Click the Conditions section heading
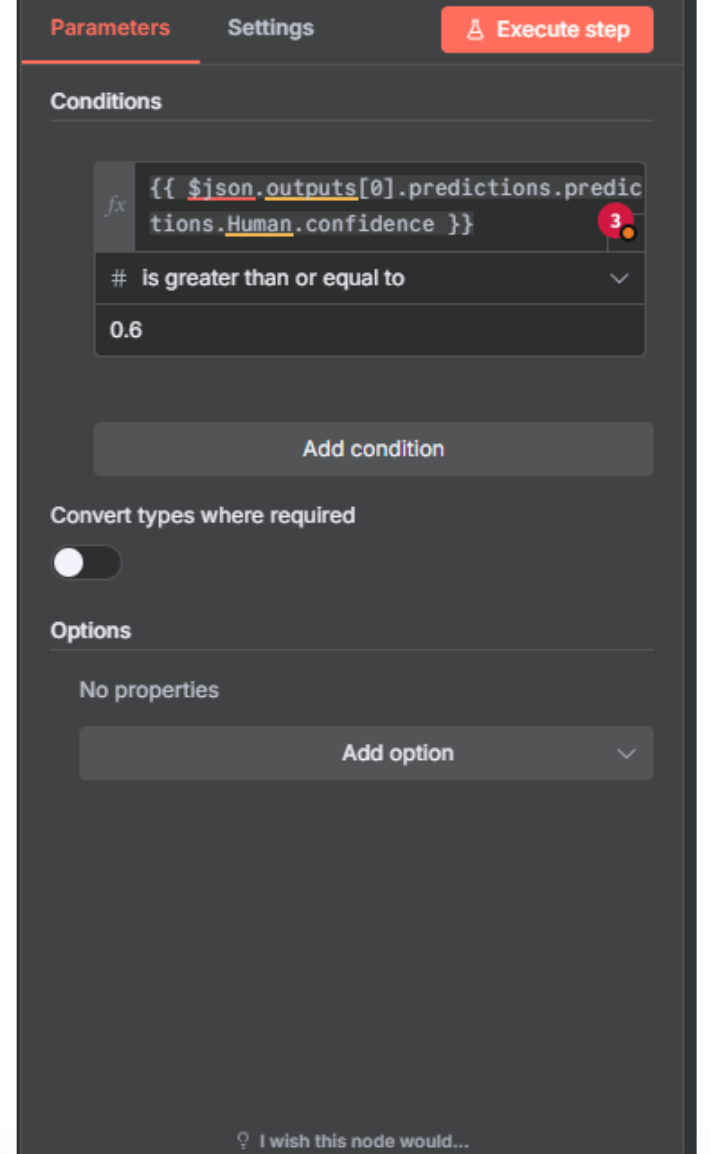This screenshot has width=710, height=1154. [x=106, y=101]
